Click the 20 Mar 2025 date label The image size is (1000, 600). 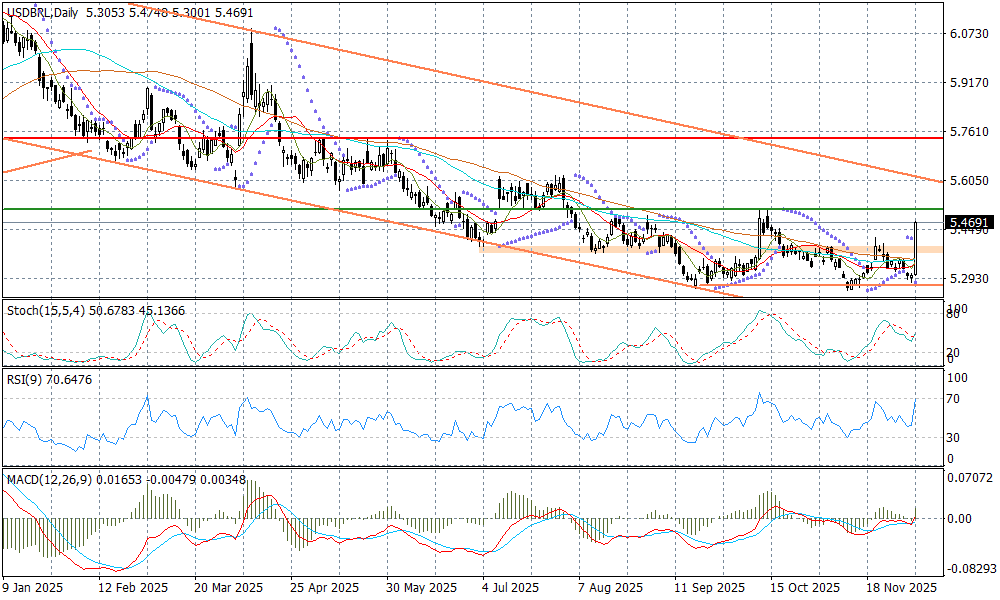[x=228, y=588]
